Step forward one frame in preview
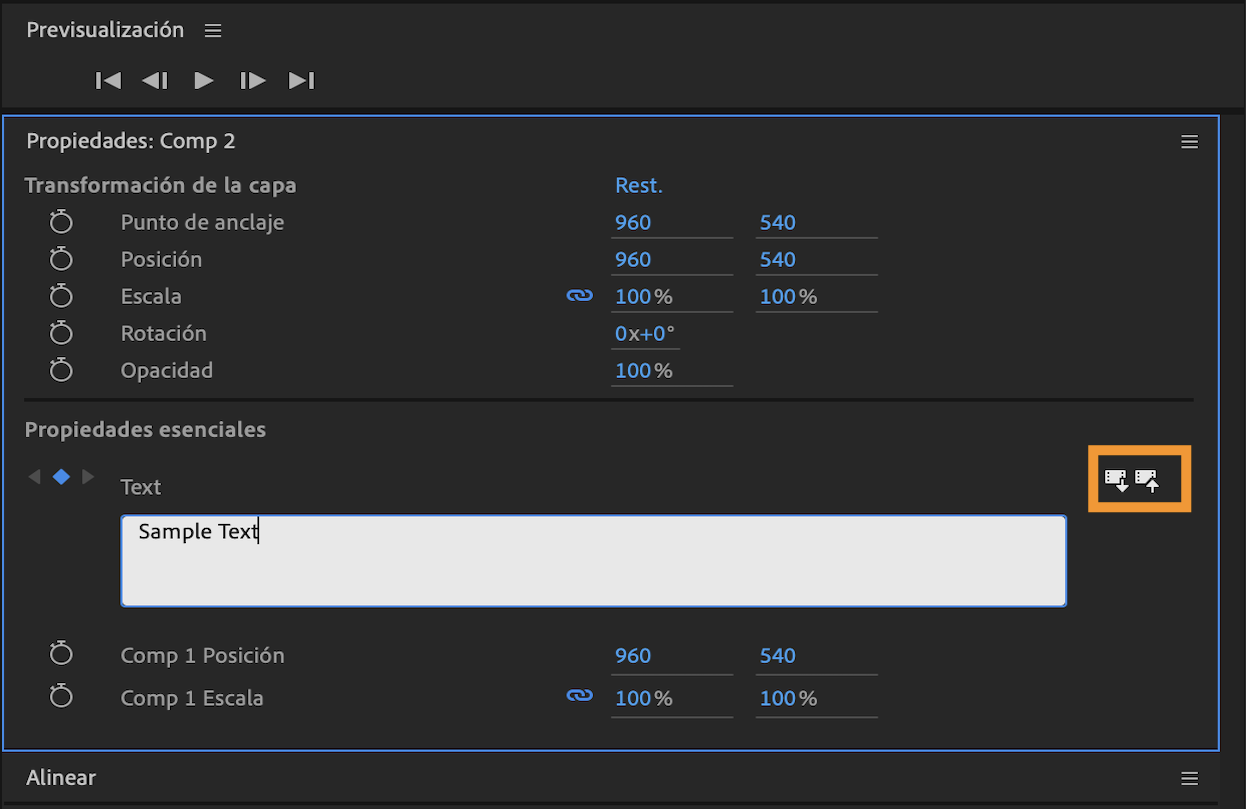1246x809 pixels. pyautogui.click(x=253, y=80)
